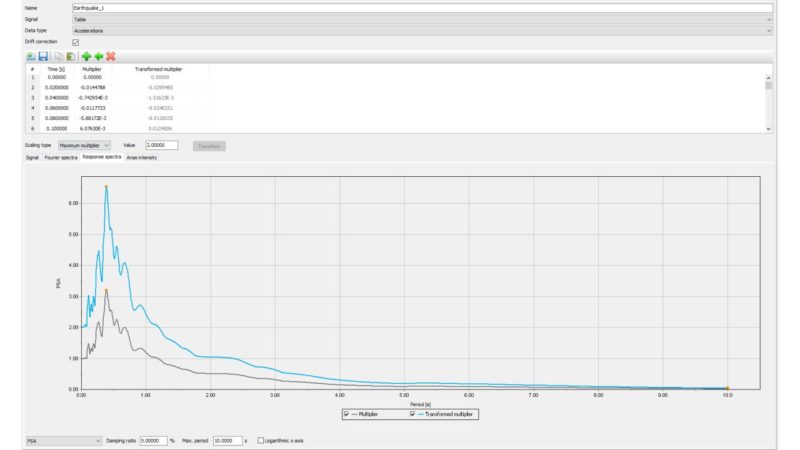The height and width of the screenshot is (450, 800).
Task: Click the copy table icon
Action: [59, 56]
